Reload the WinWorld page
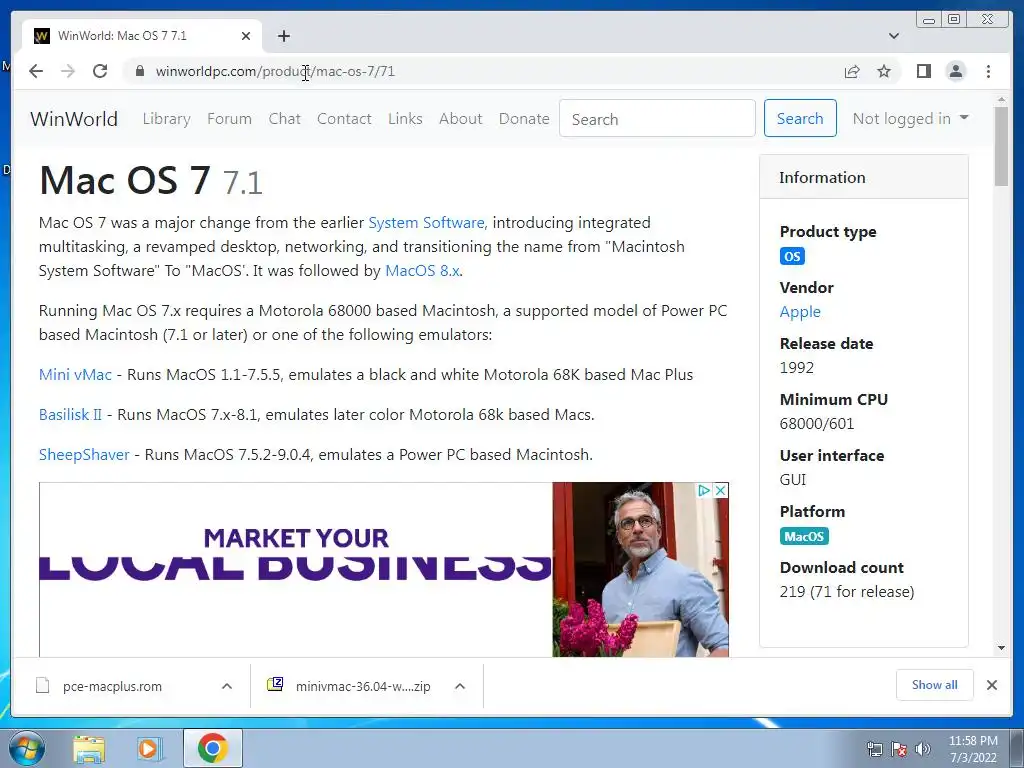 click(100, 71)
